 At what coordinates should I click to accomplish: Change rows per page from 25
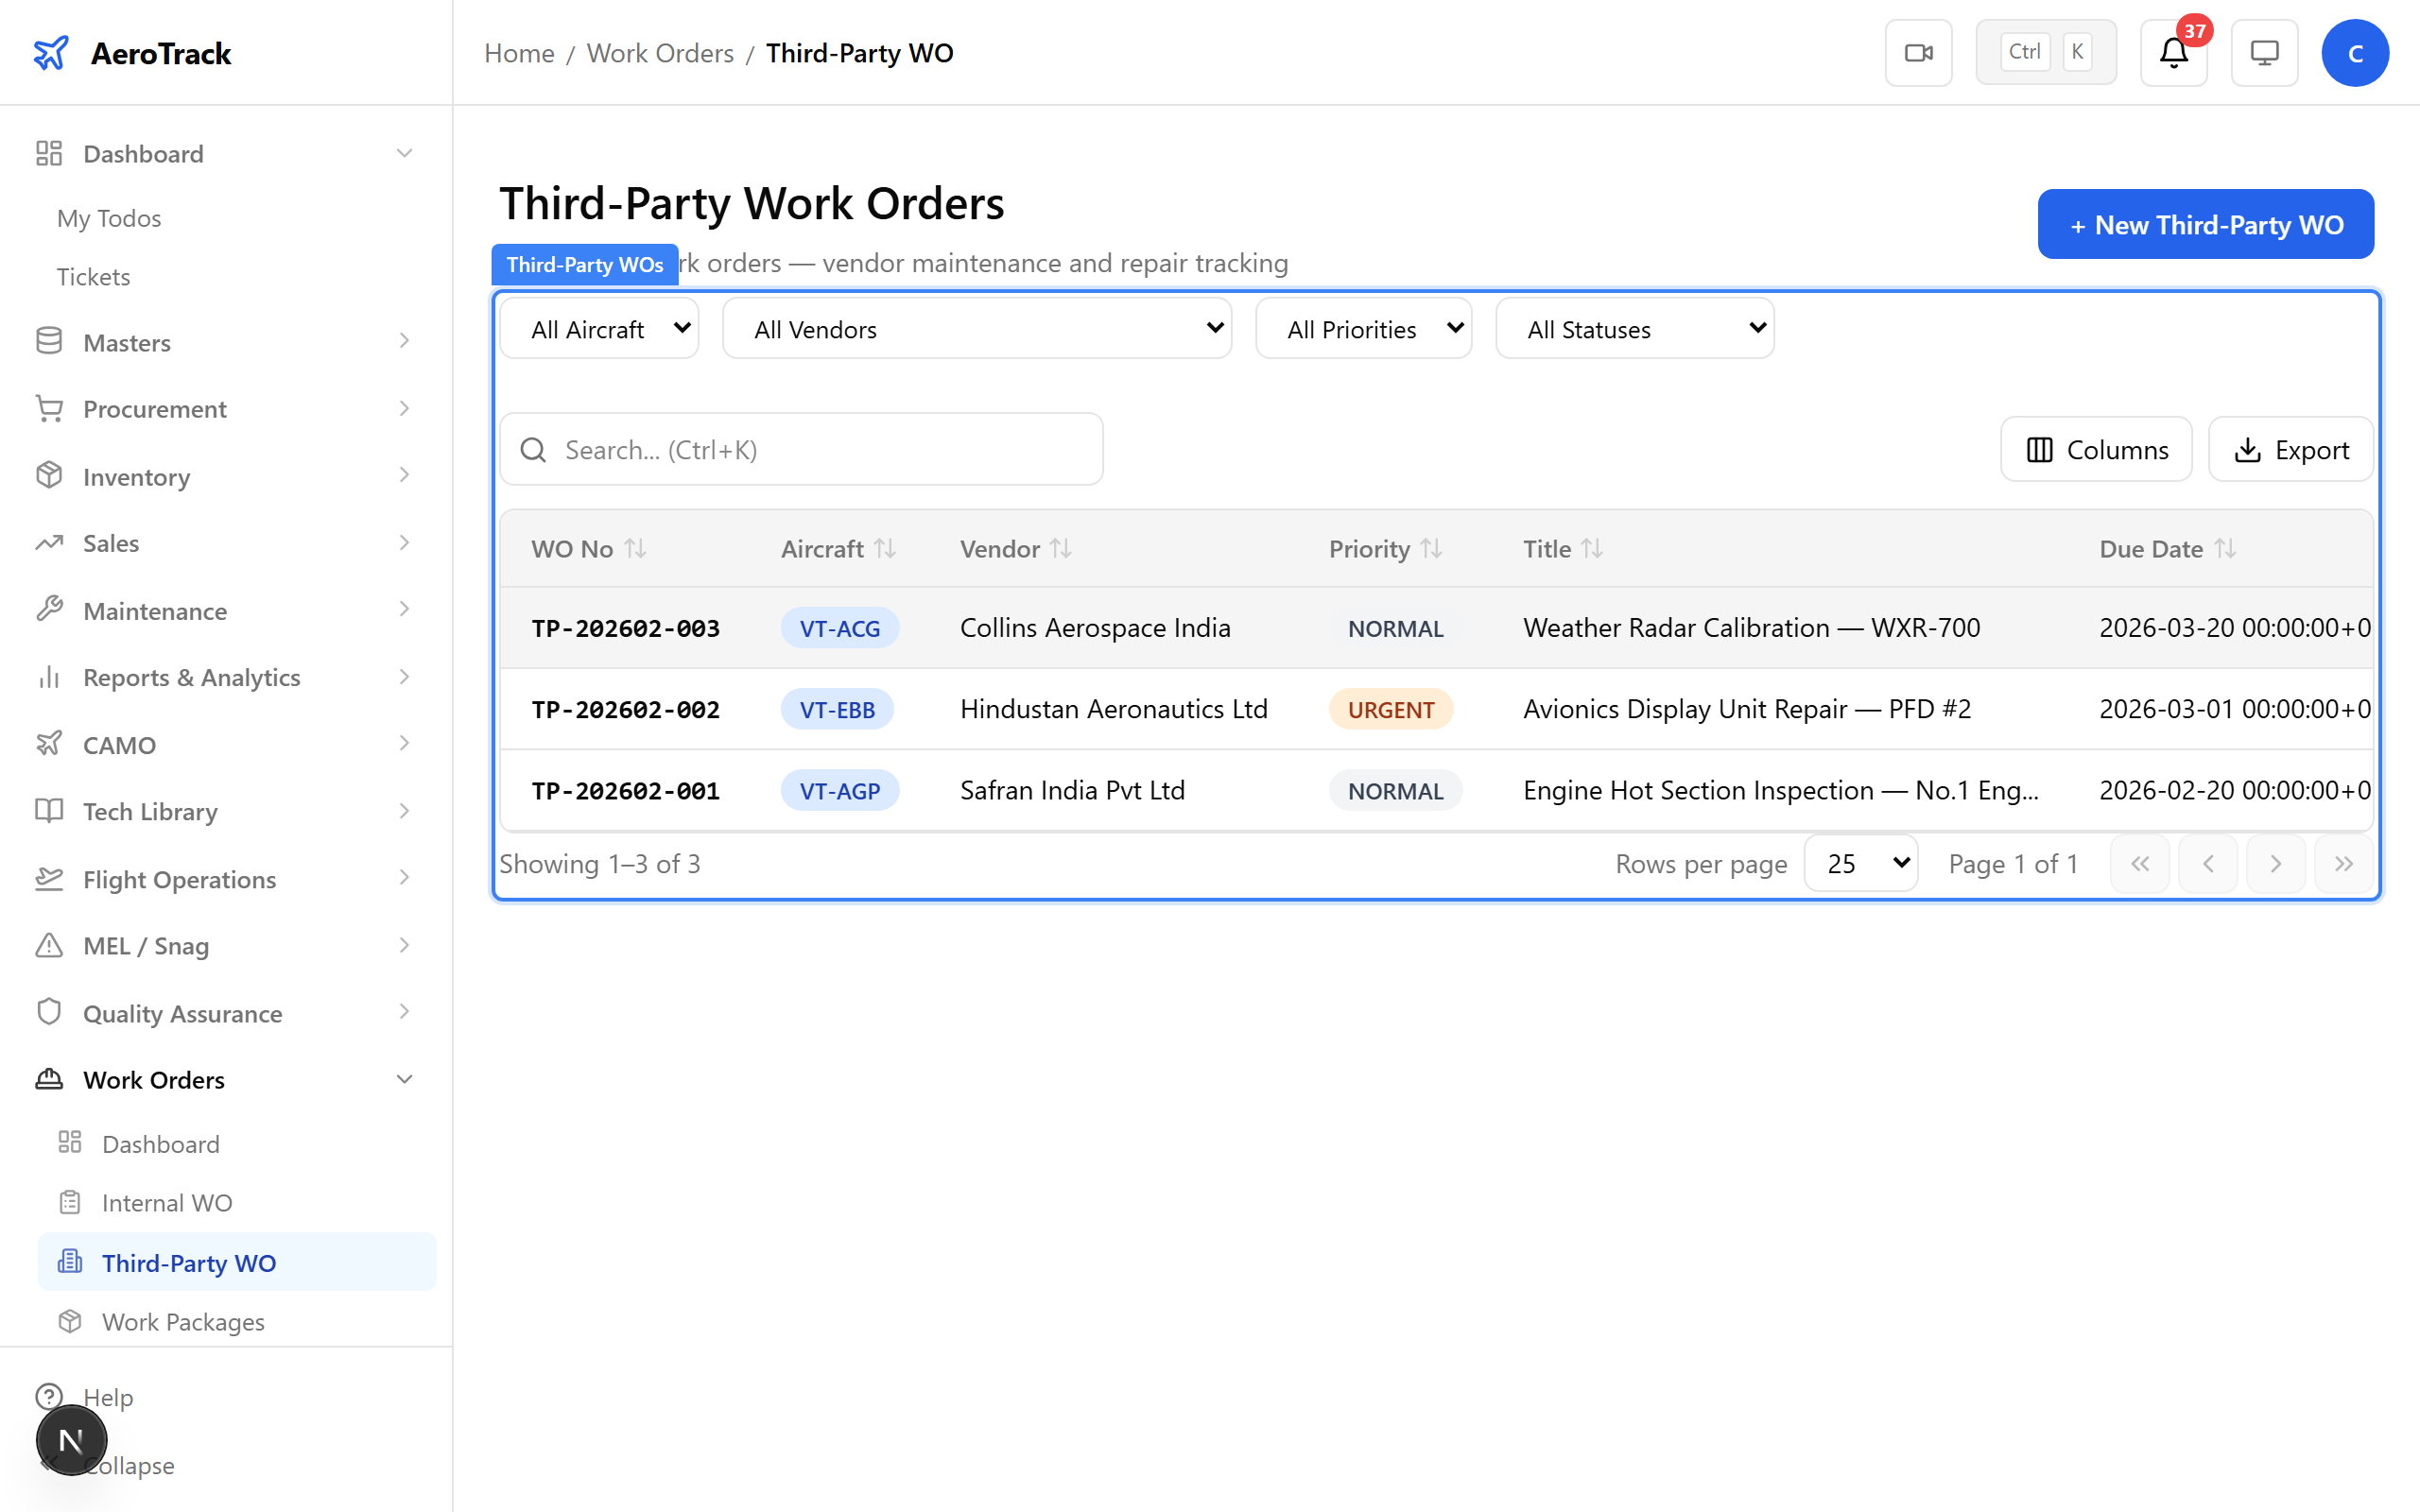click(1860, 863)
